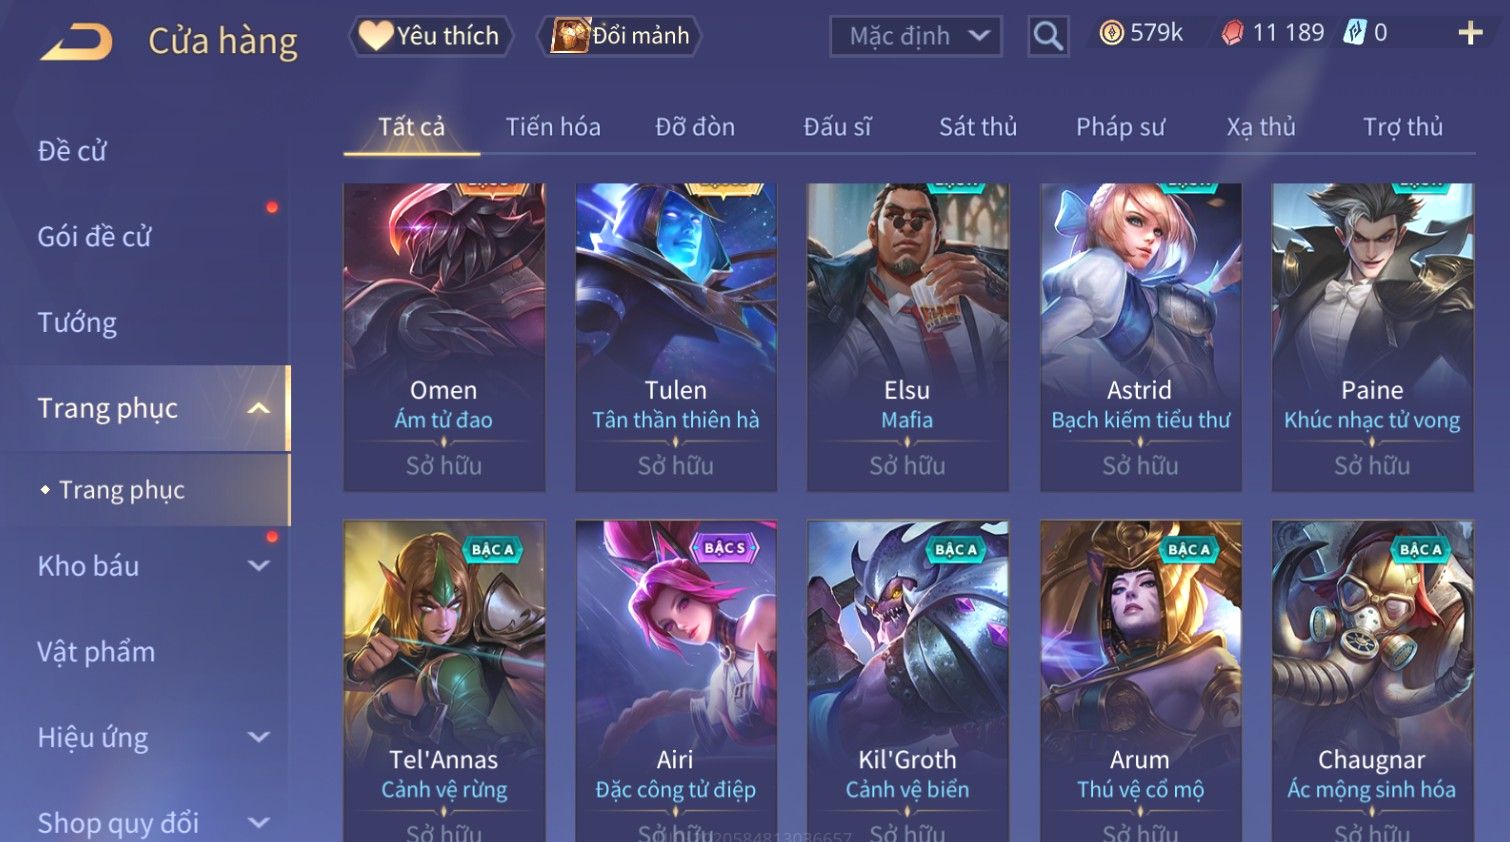Image resolution: width=1510 pixels, height=842 pixels.
Task: Select the Tulen Tân thần thiên hà skin
Action: tap(676, 336)
